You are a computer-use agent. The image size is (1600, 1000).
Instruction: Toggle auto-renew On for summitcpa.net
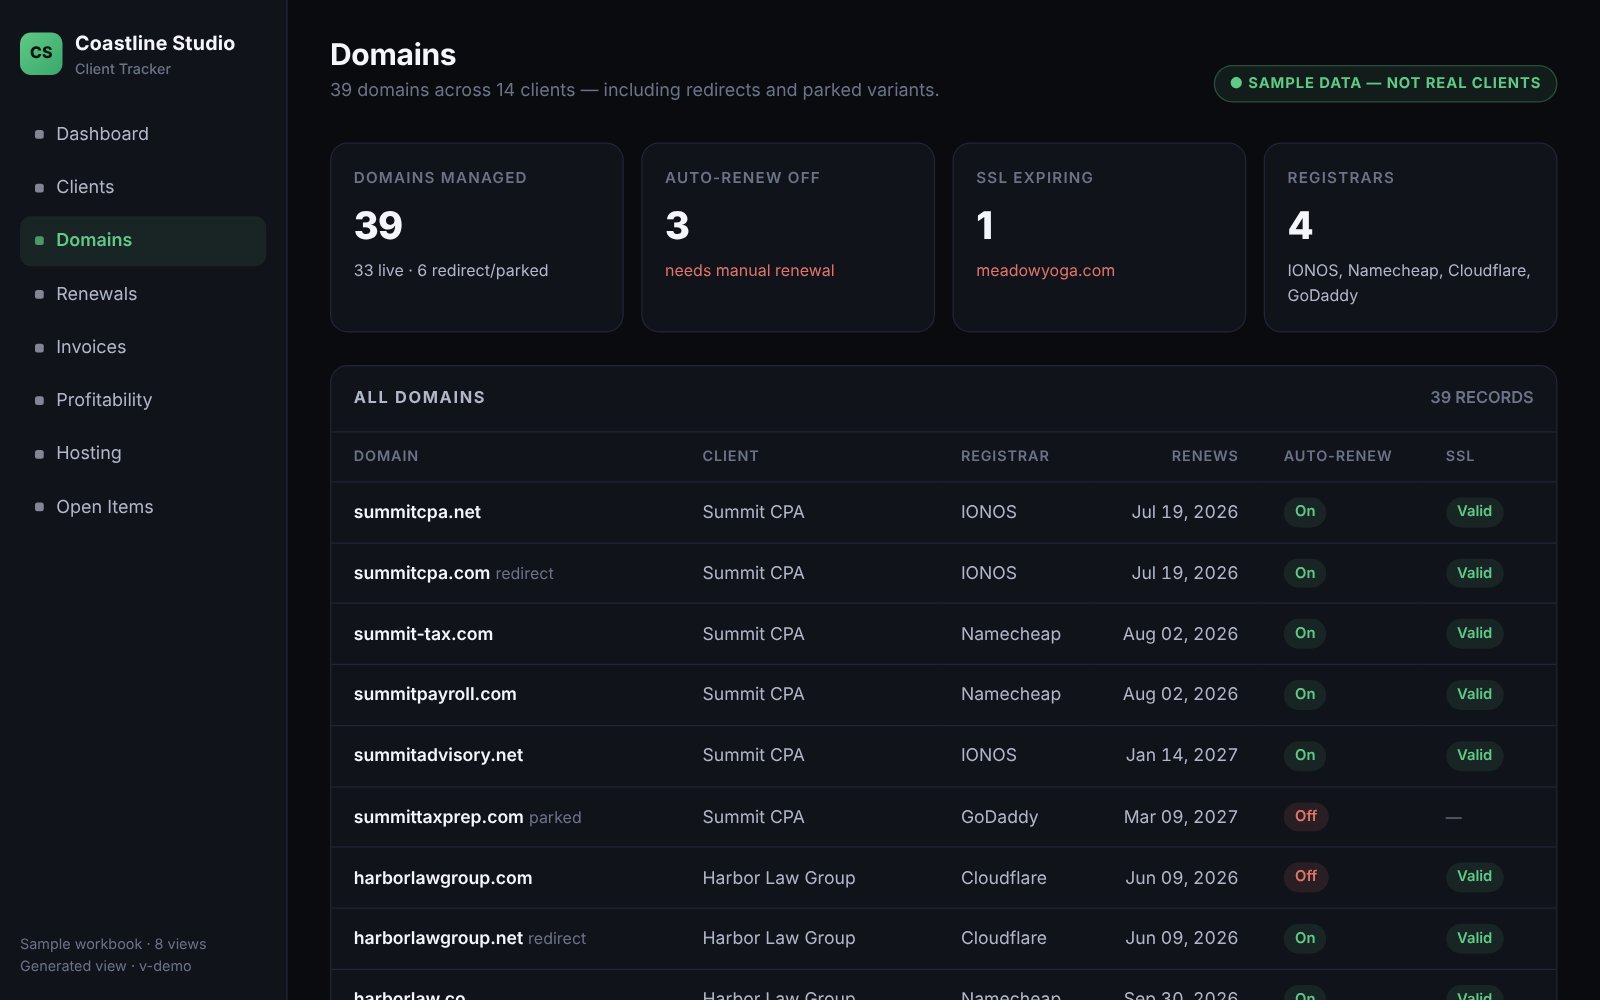point(1305,511)
